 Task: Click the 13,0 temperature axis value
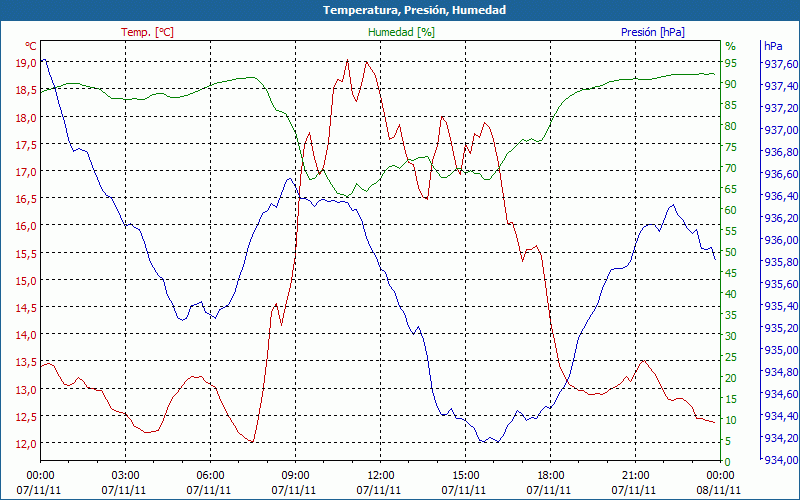click(x=27, y=390)
